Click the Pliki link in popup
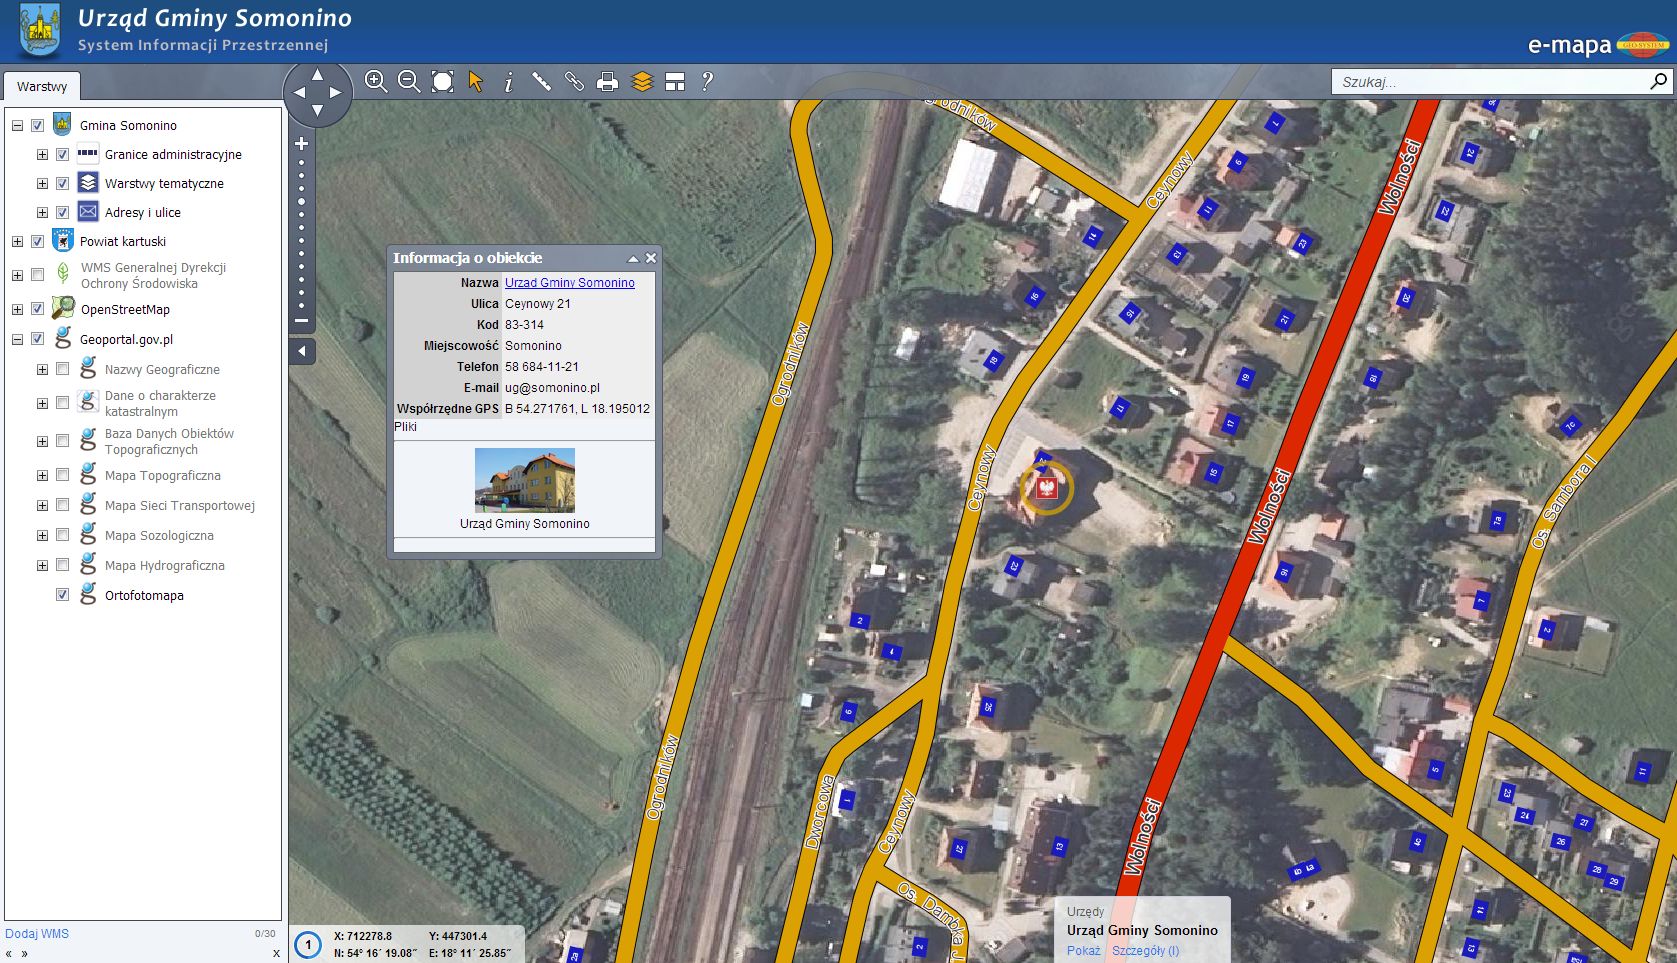Image resolution: width=1677 pixels, height=963 pixels. click(x=405, y=427)
